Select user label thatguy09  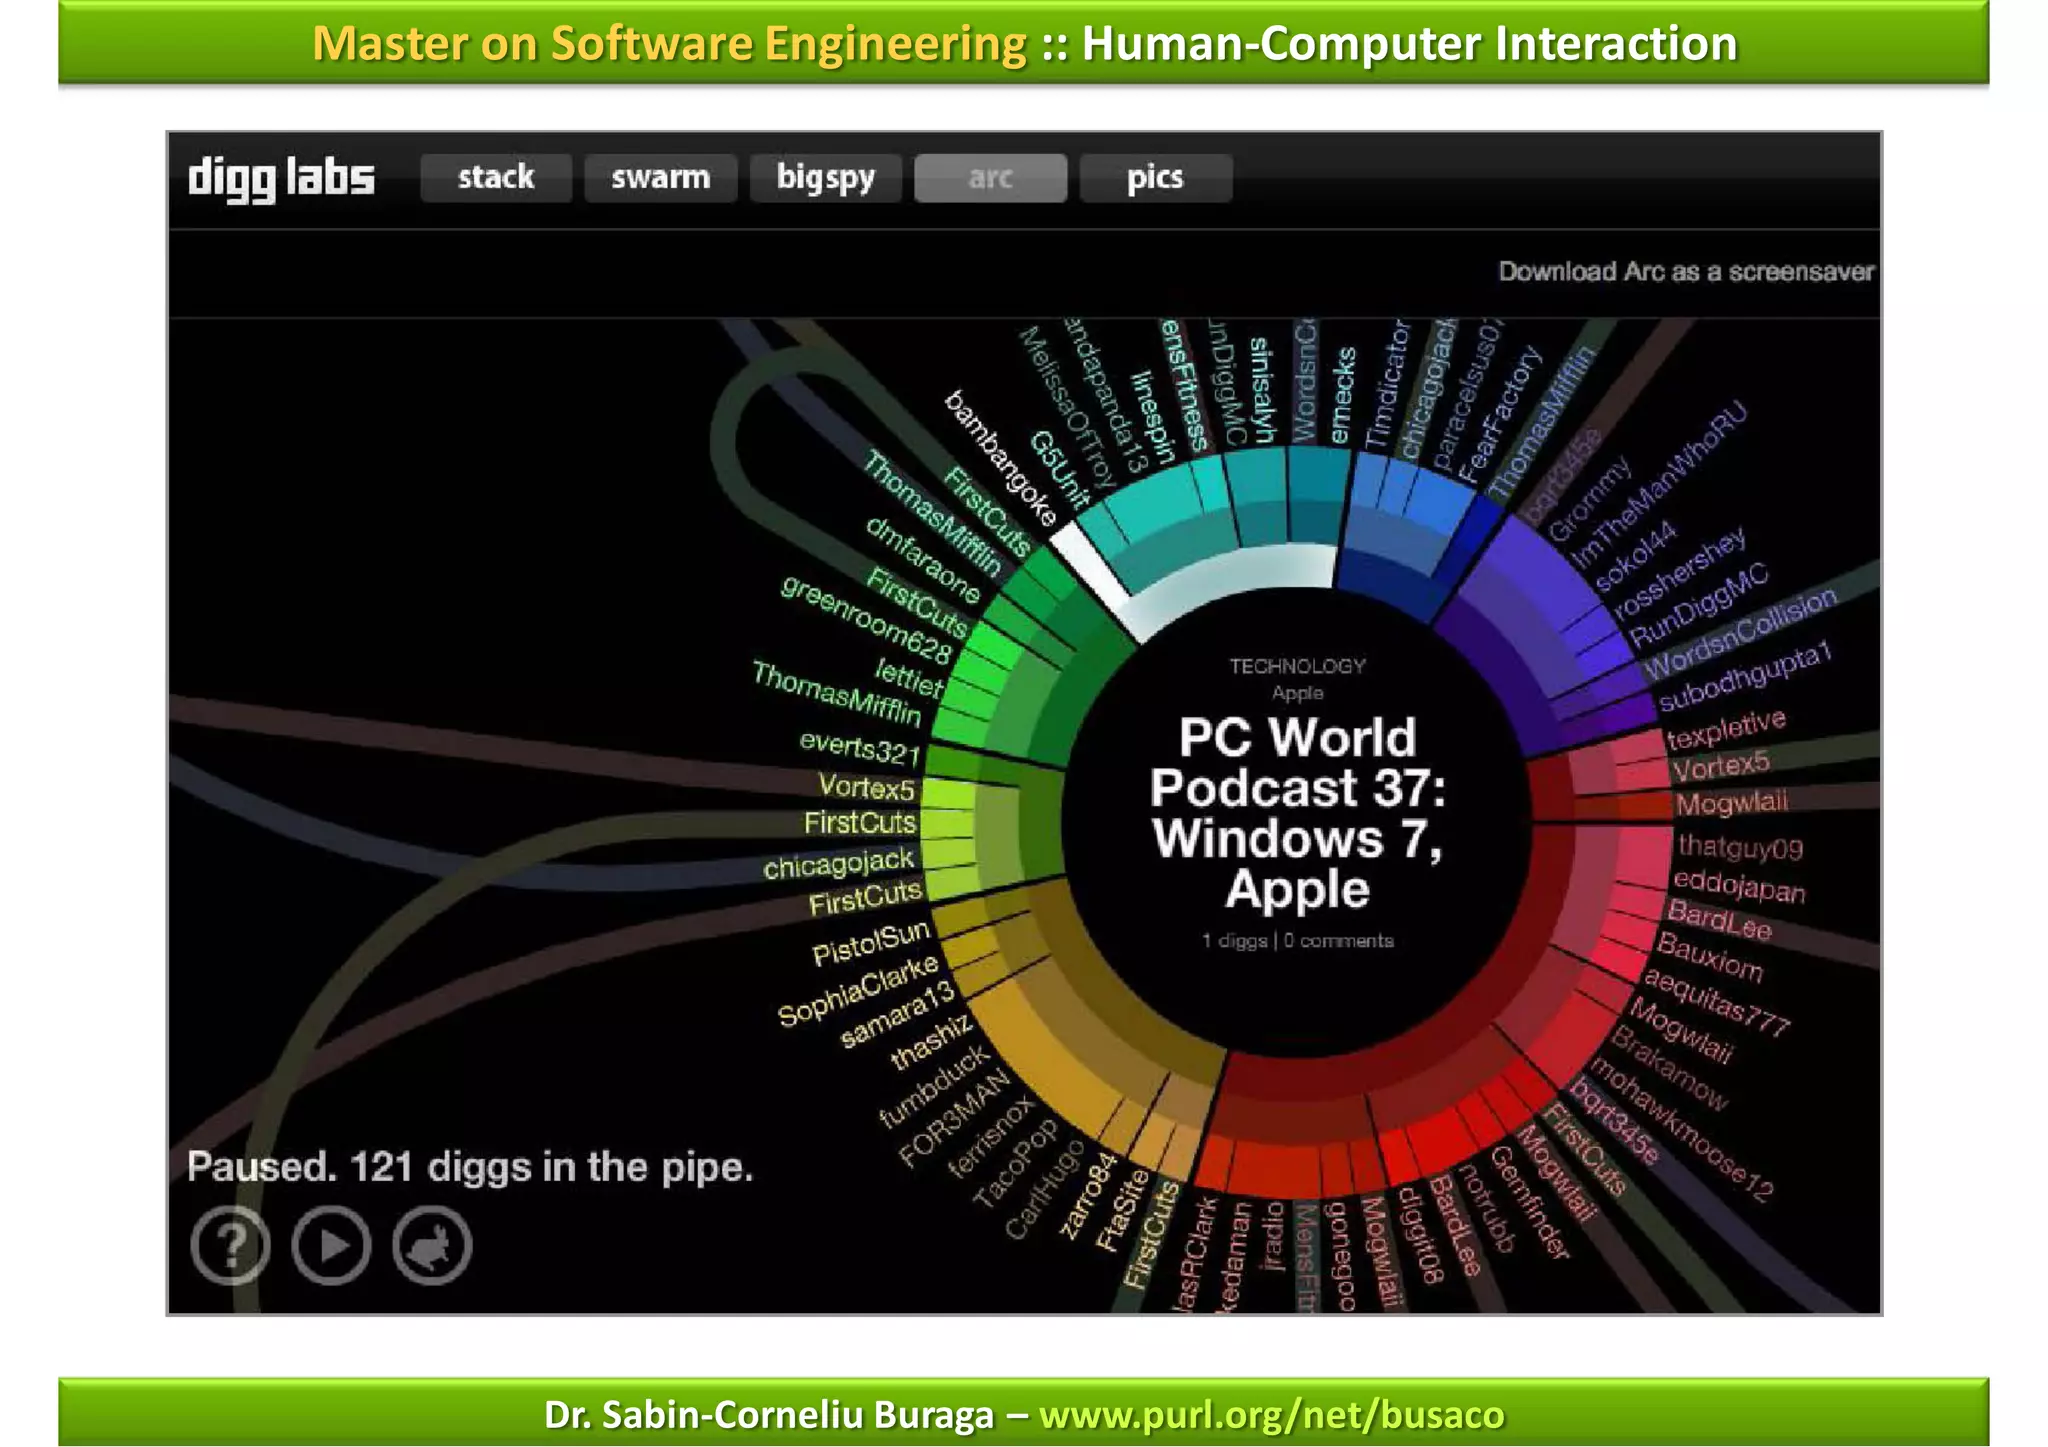[1740, 847]
